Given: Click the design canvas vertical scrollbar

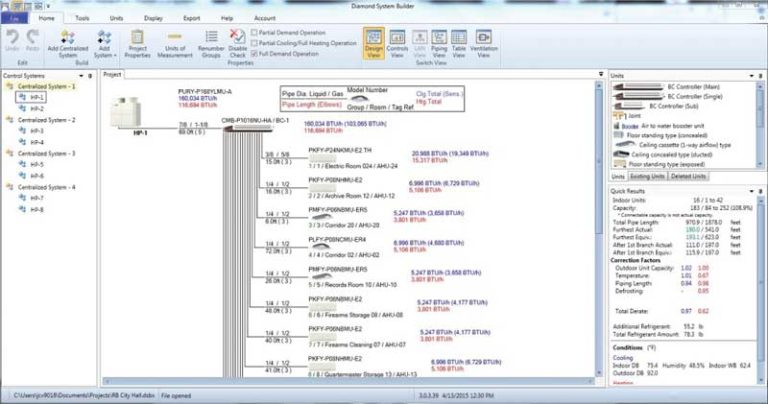Looking at the screenshot, I should click(x=599, y=229).
